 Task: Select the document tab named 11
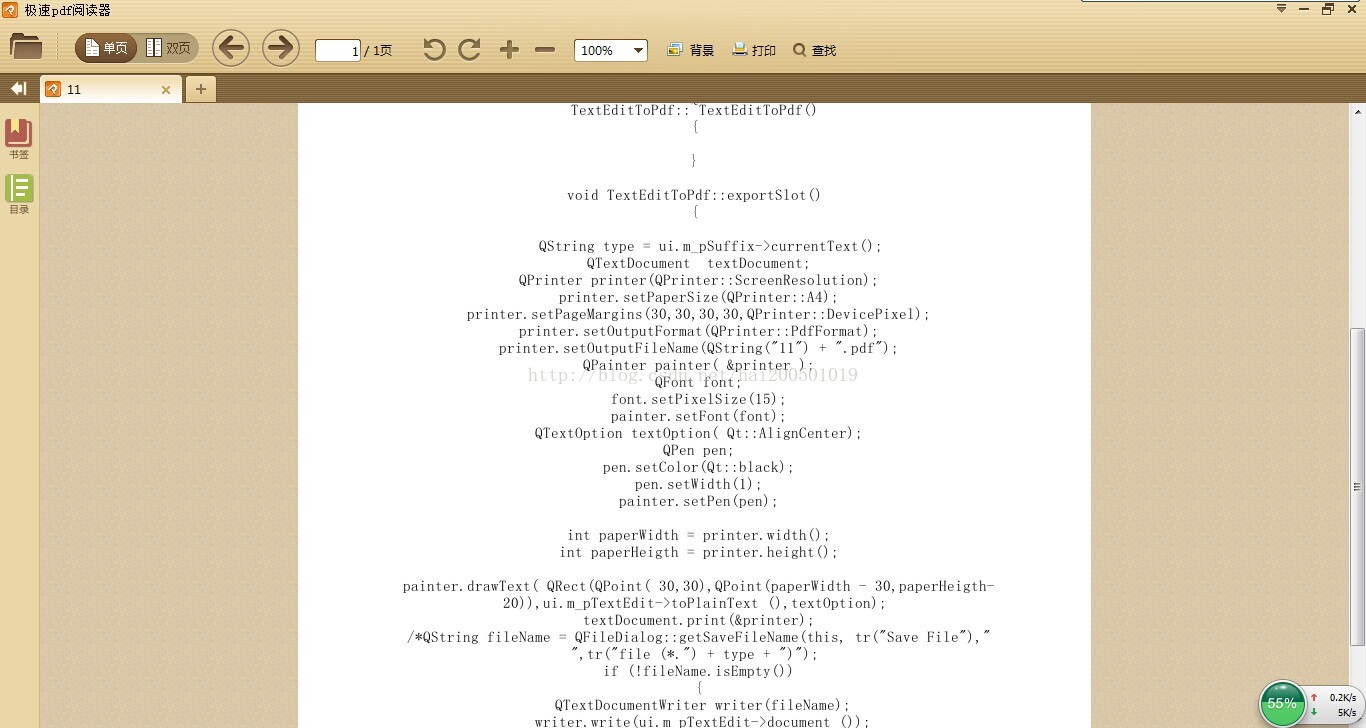click(x=110, y=89)
